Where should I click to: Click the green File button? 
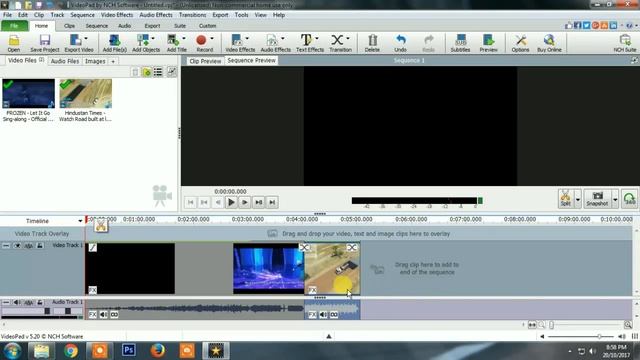pos(14,26)
